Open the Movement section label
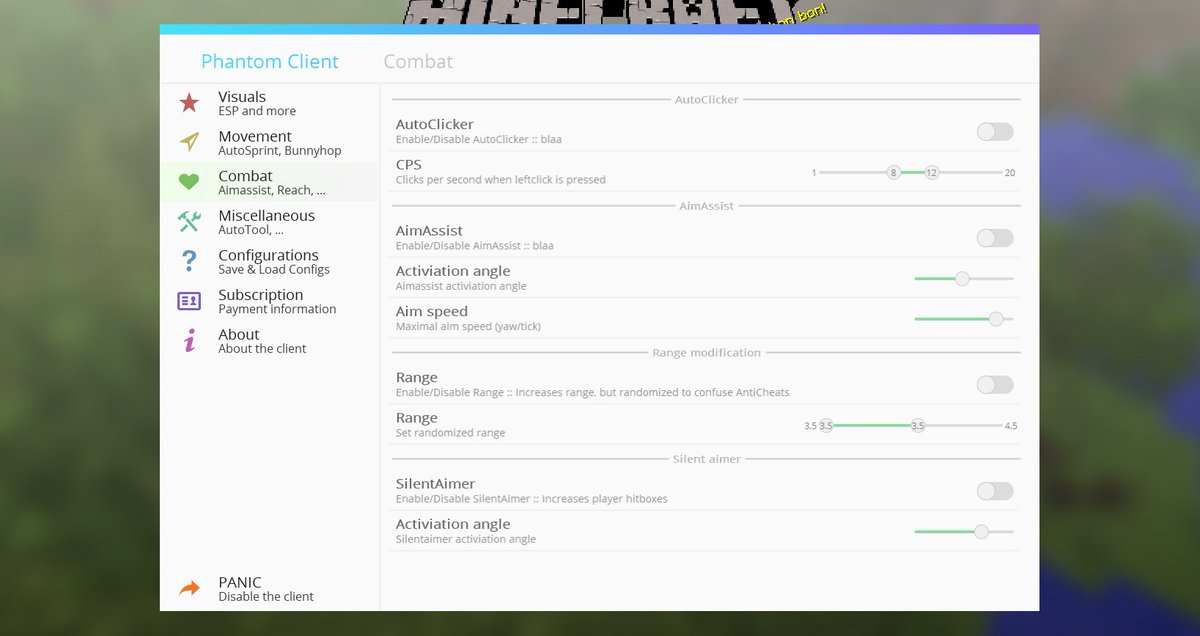 tap(280, 143)
